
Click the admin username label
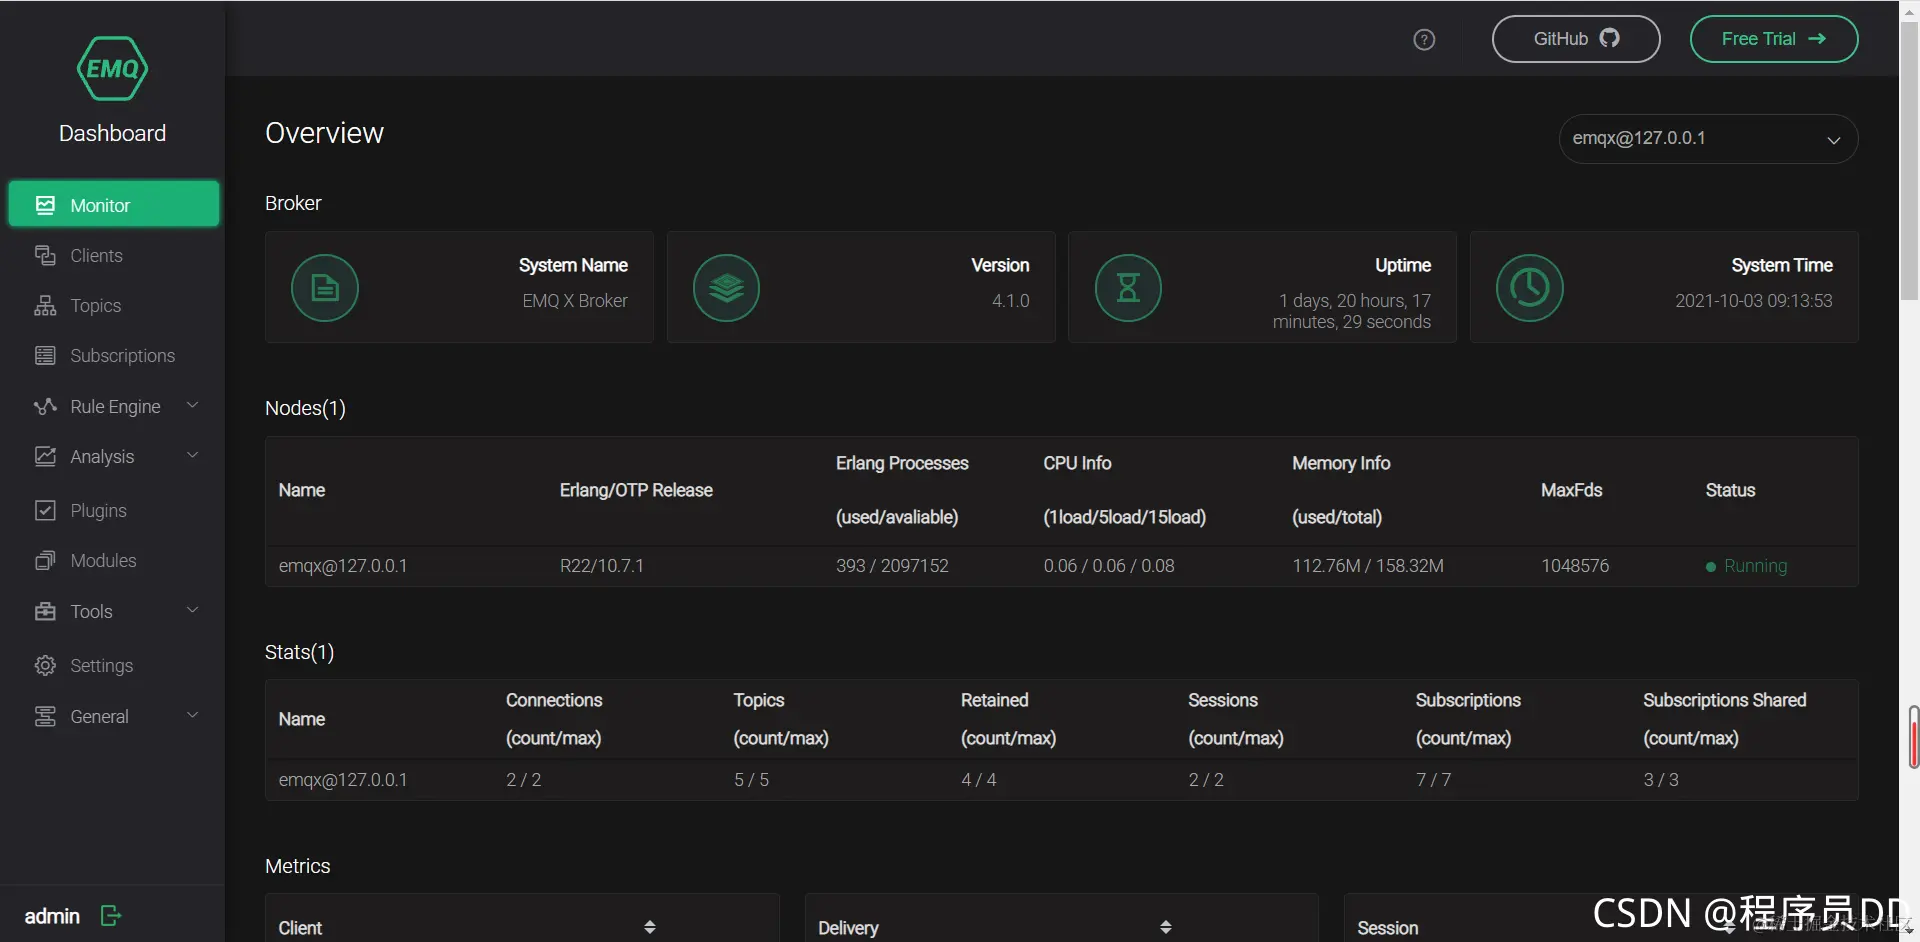point(52,916)
